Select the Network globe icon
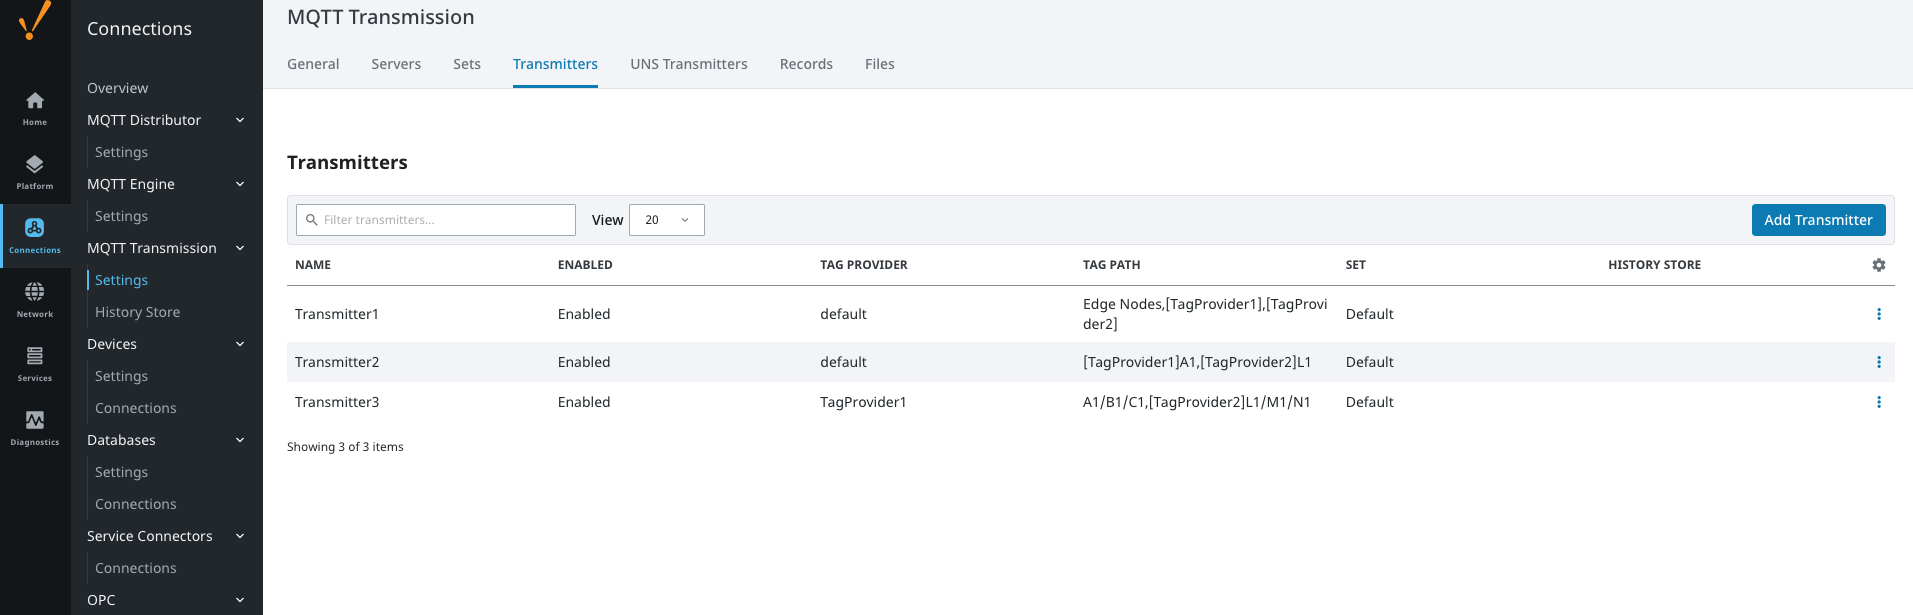The image size is (1913, 615). 35,293
